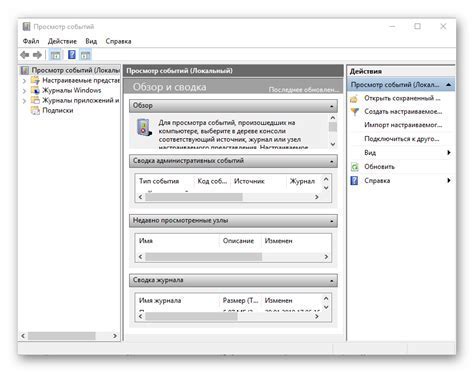Open the Справка menu in the menu bar
474x373 pixels.
[118, 41]
